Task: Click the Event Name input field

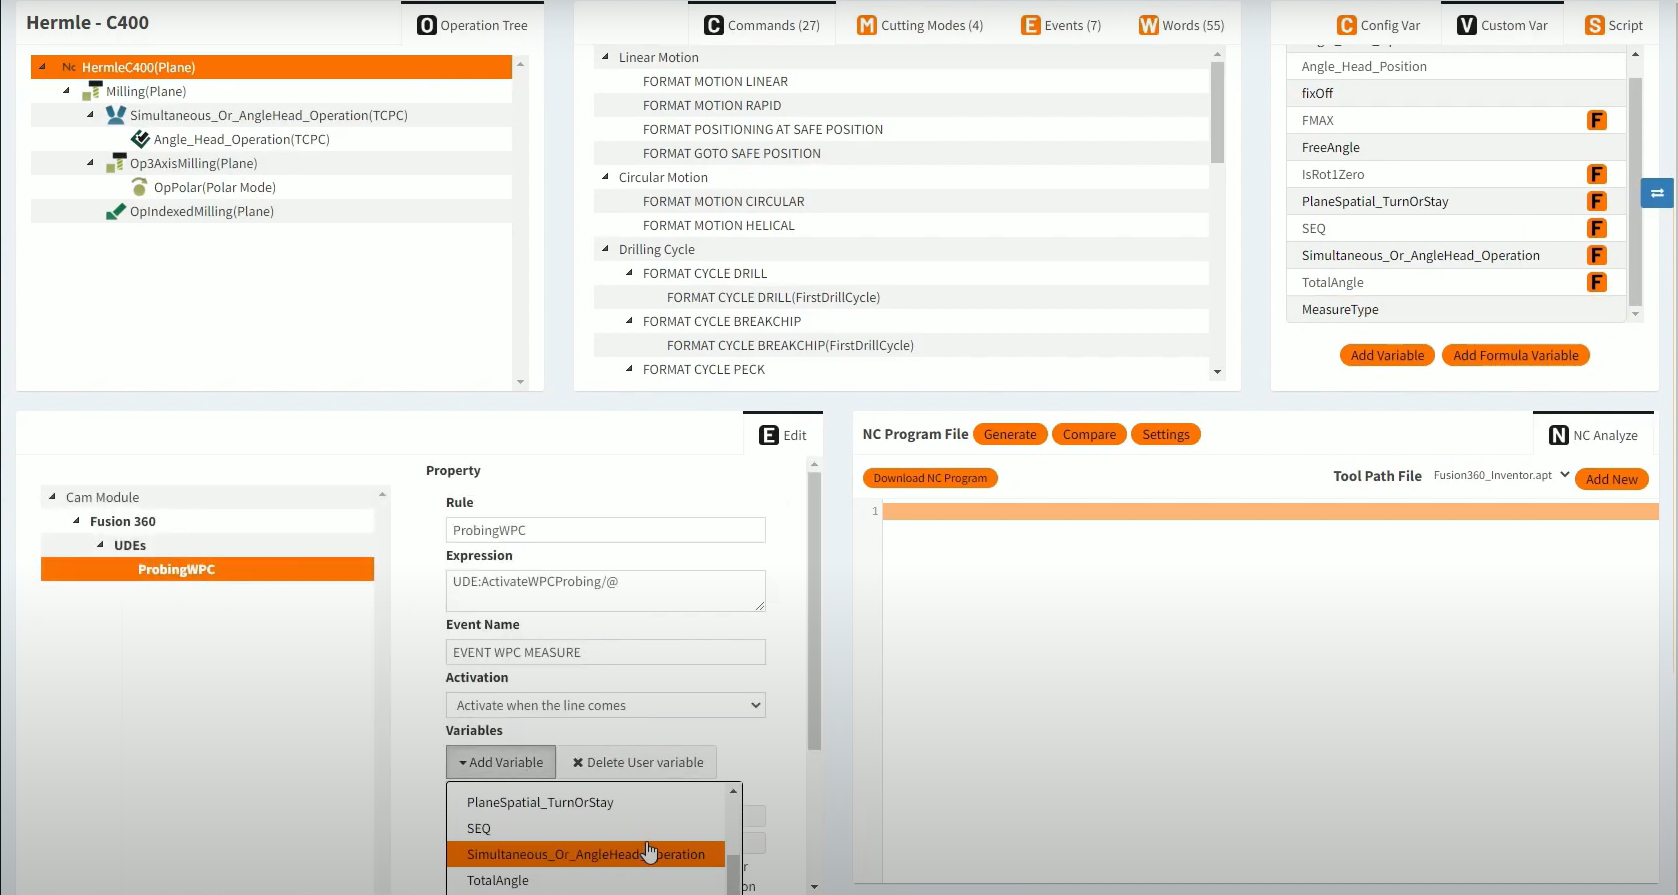Action: click(x=605, y=652)
